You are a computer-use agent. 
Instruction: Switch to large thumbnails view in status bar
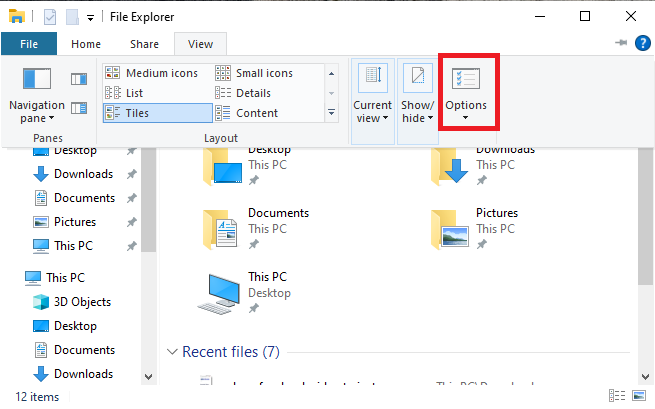click(x=637, y=397)
